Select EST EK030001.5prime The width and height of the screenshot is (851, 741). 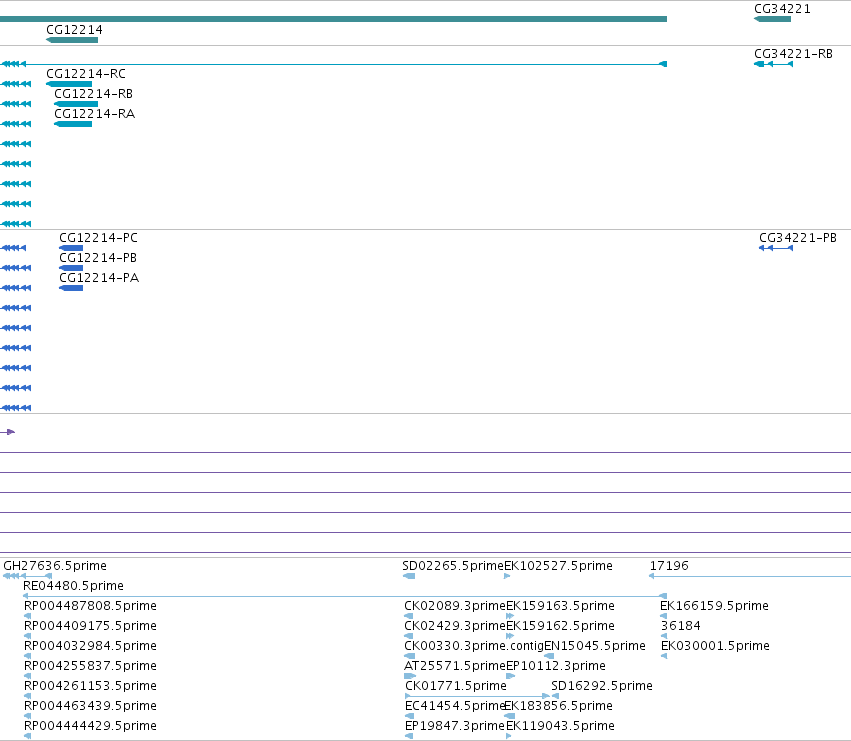[715, 646]
